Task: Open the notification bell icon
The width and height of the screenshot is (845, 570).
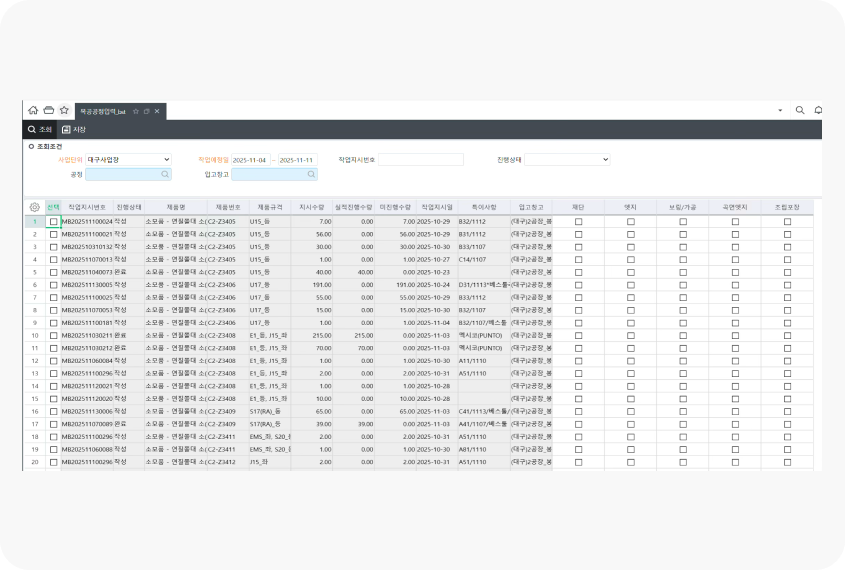Action: pyautogui.click(x=818, y=110)
